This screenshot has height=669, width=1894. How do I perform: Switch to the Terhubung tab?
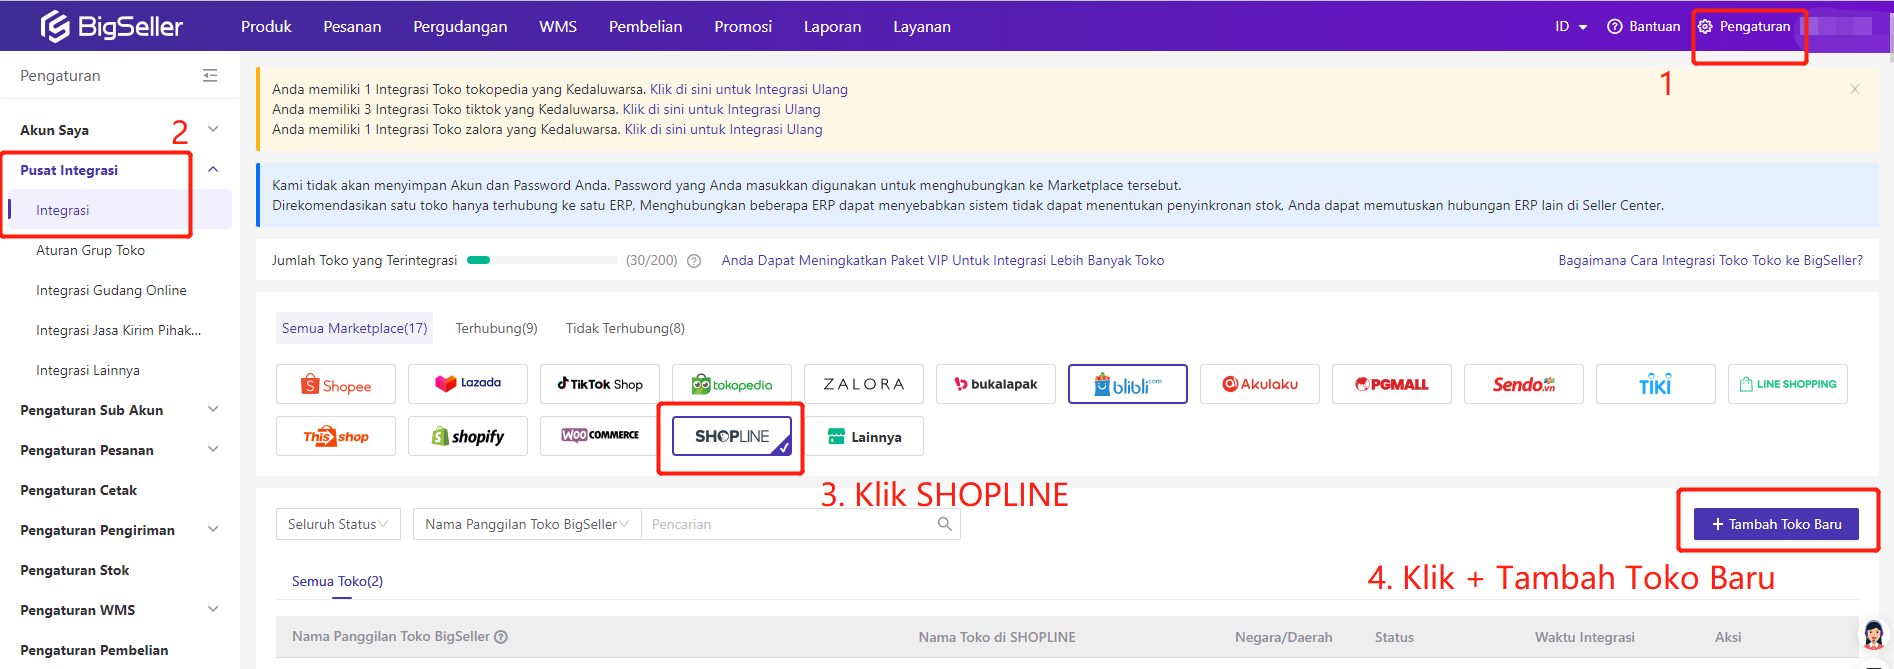496,328
